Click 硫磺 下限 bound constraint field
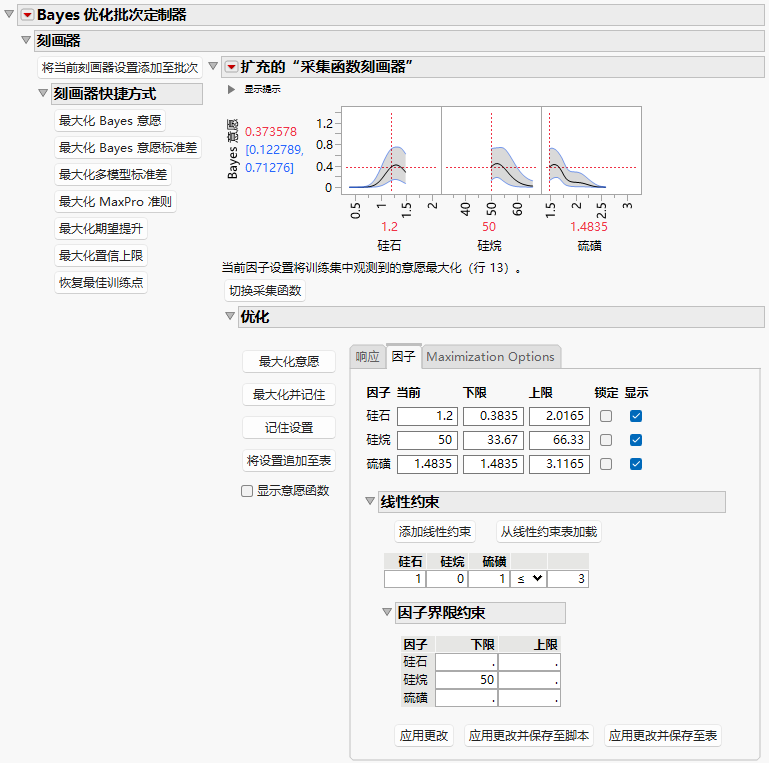This screenshot has width=769, height=763. 466,698
